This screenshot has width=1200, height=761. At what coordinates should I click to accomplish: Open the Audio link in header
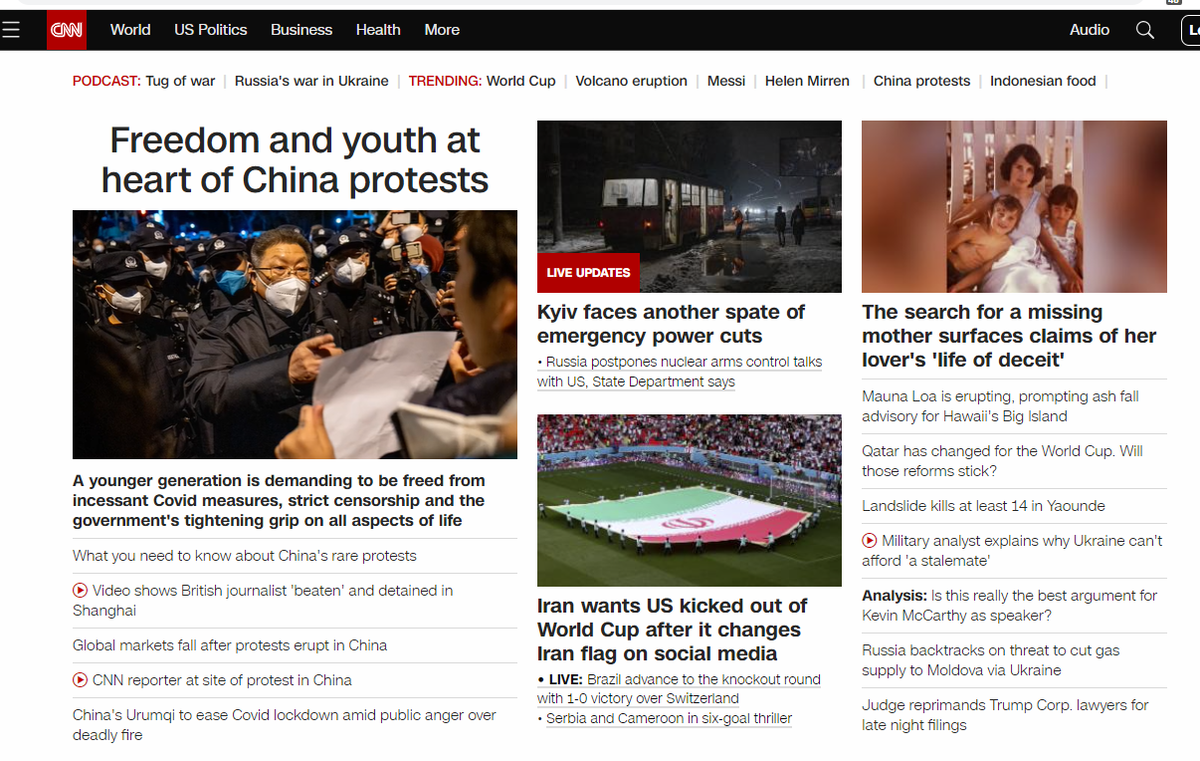1089,30
